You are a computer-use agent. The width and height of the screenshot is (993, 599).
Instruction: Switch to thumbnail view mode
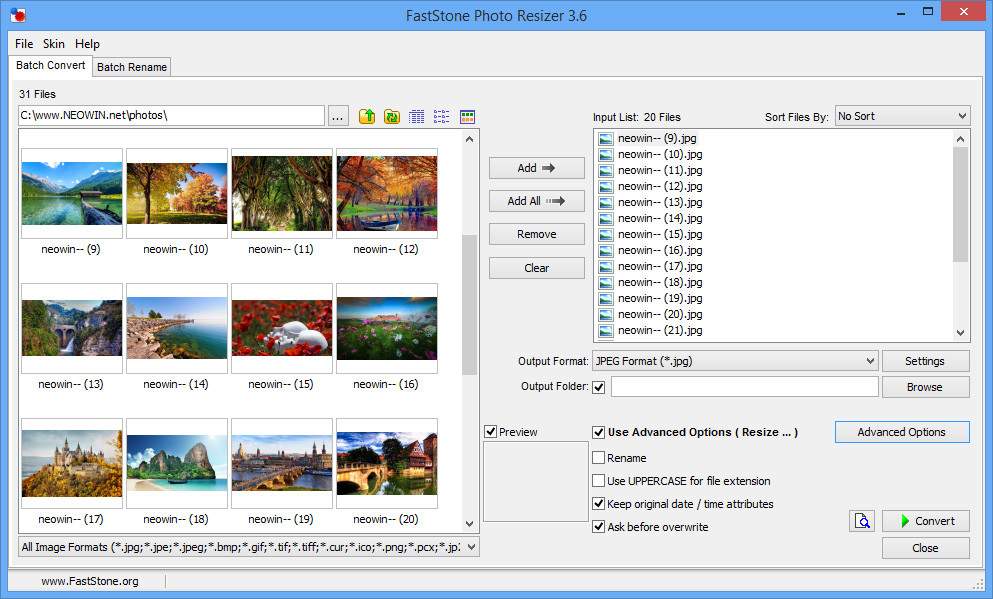tap(467, 116)
